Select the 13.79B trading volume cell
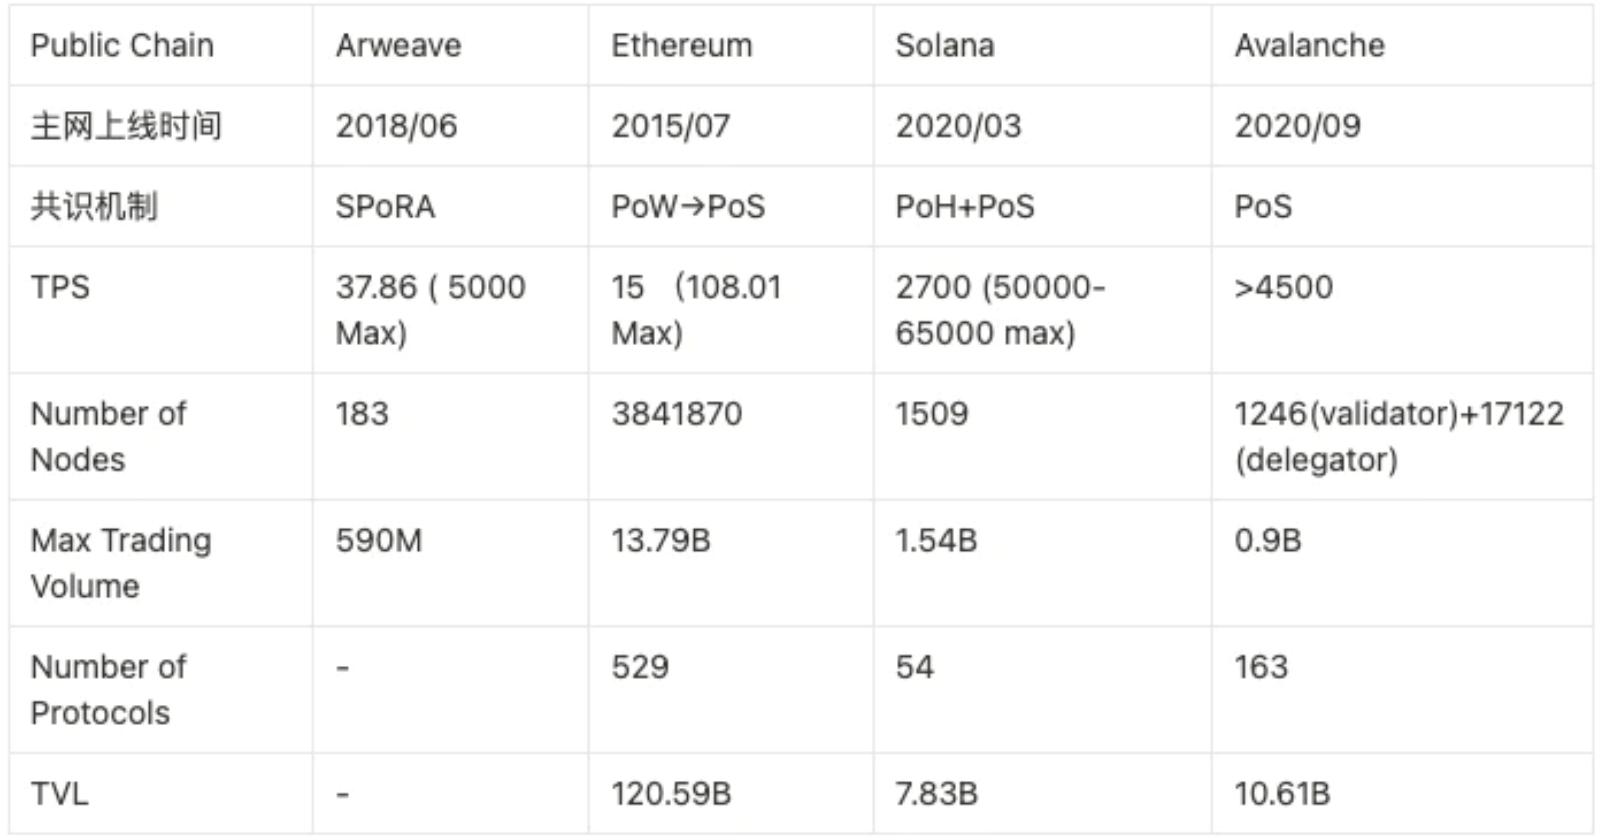The image size is (1604, 840). click(660, 541)
